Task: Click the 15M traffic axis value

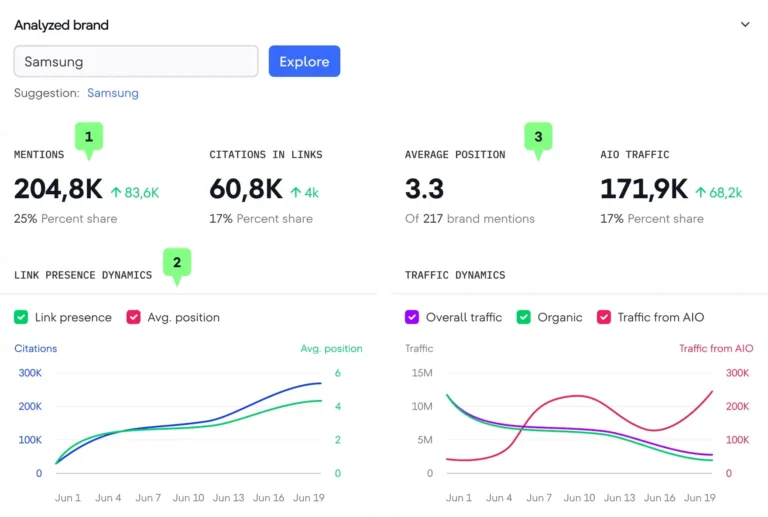Action: (x=422, y=373)
